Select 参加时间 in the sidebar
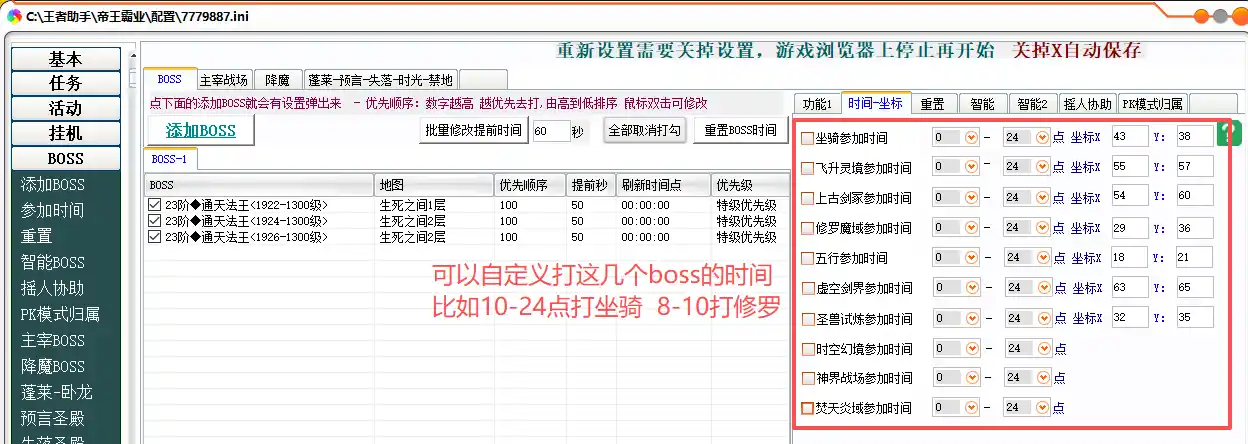The height and width of the screenshot is (444, 1248). (x=52, y=211)
